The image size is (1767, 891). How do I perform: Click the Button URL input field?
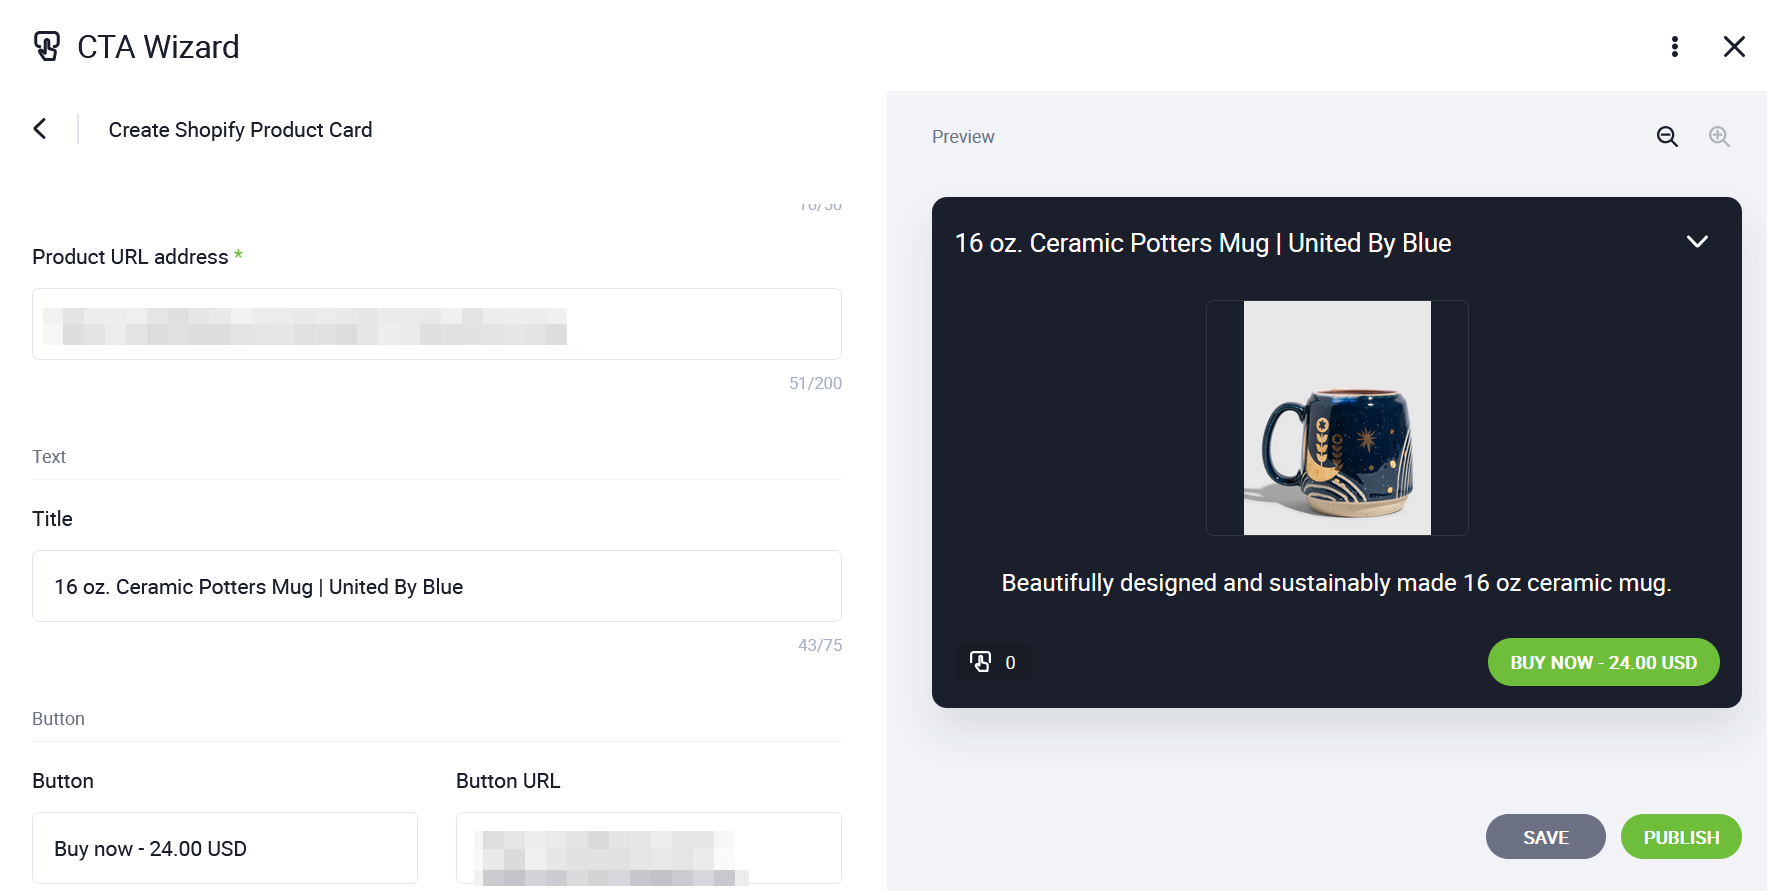[648, 848]
